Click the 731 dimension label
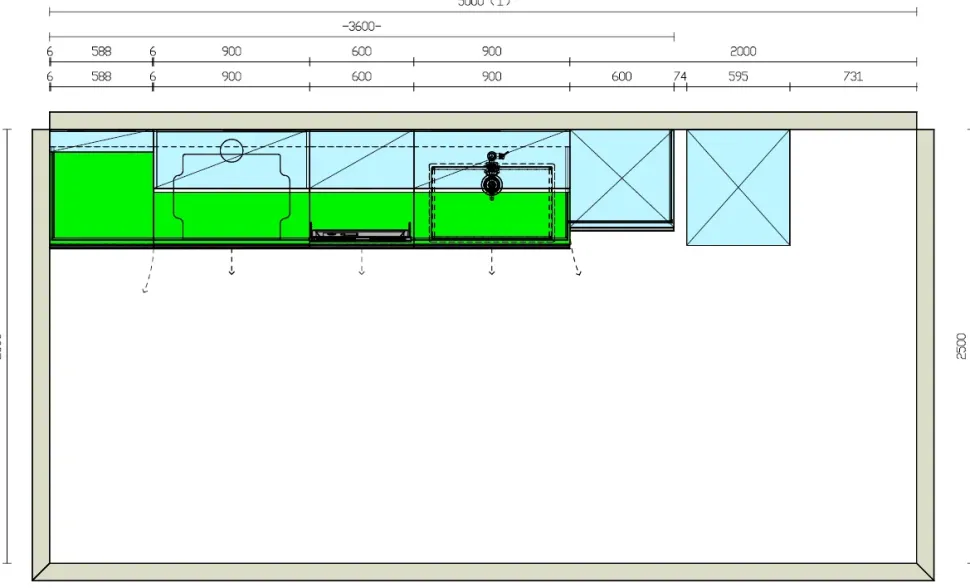 click(853, 76)
